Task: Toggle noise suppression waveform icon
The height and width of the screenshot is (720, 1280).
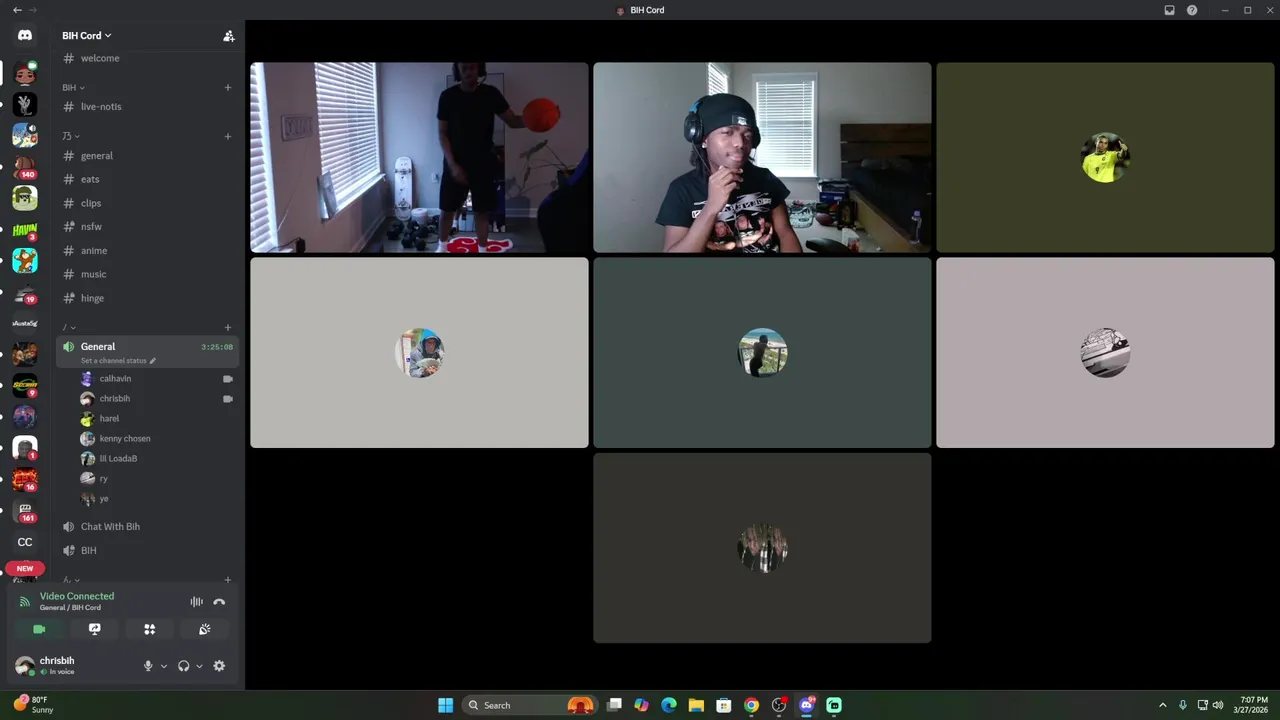Action: click(x=196, y=602)
